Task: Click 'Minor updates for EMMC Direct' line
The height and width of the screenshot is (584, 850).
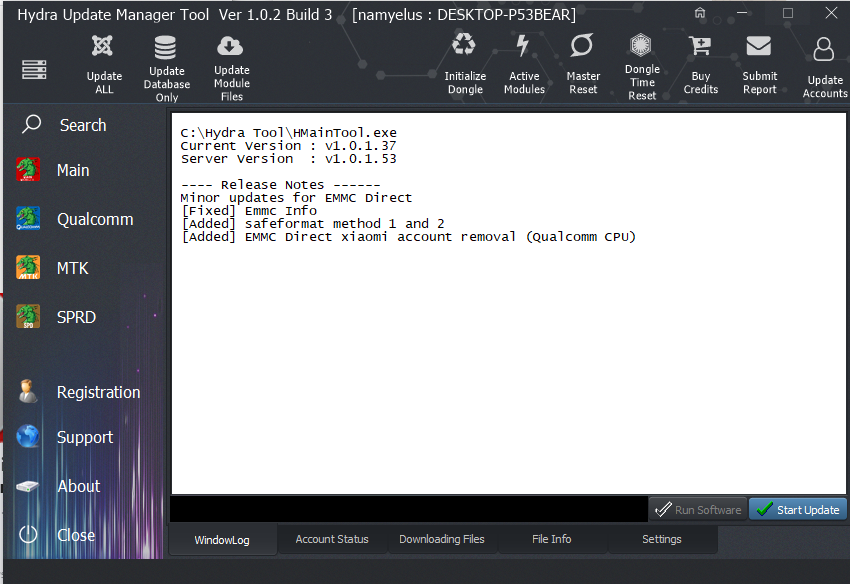Action: 296,198
